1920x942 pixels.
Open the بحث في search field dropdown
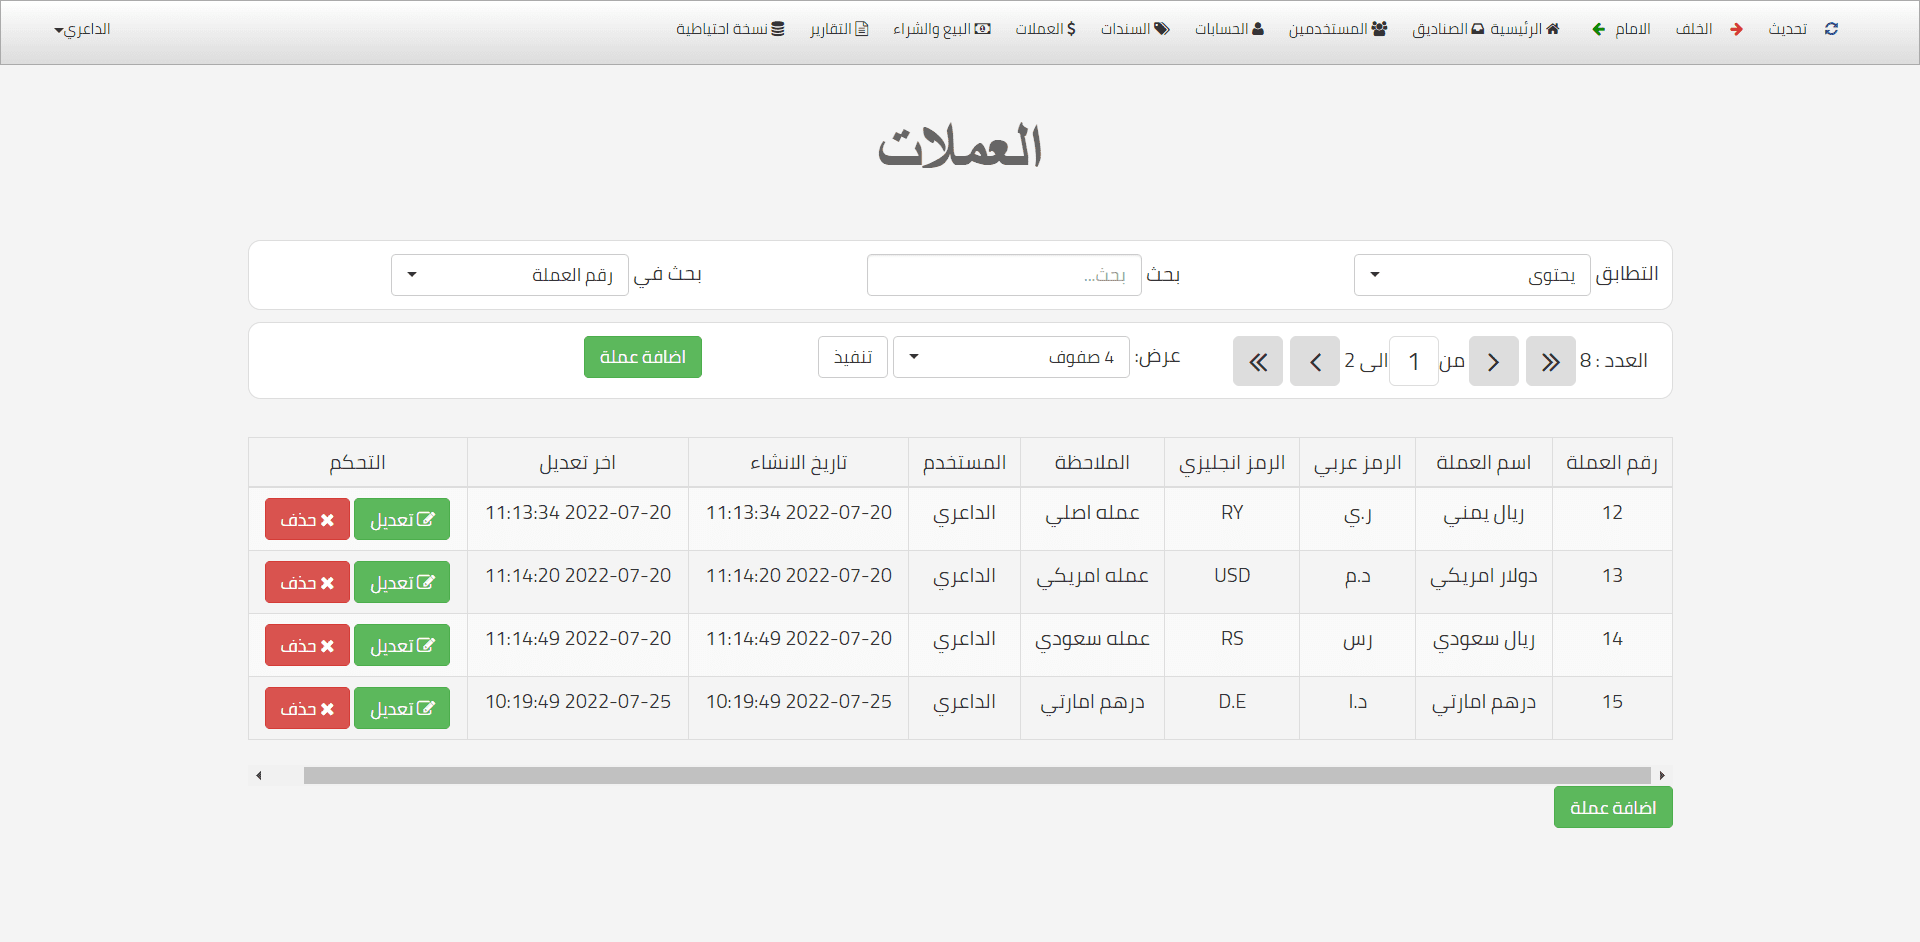click(509, 275)
